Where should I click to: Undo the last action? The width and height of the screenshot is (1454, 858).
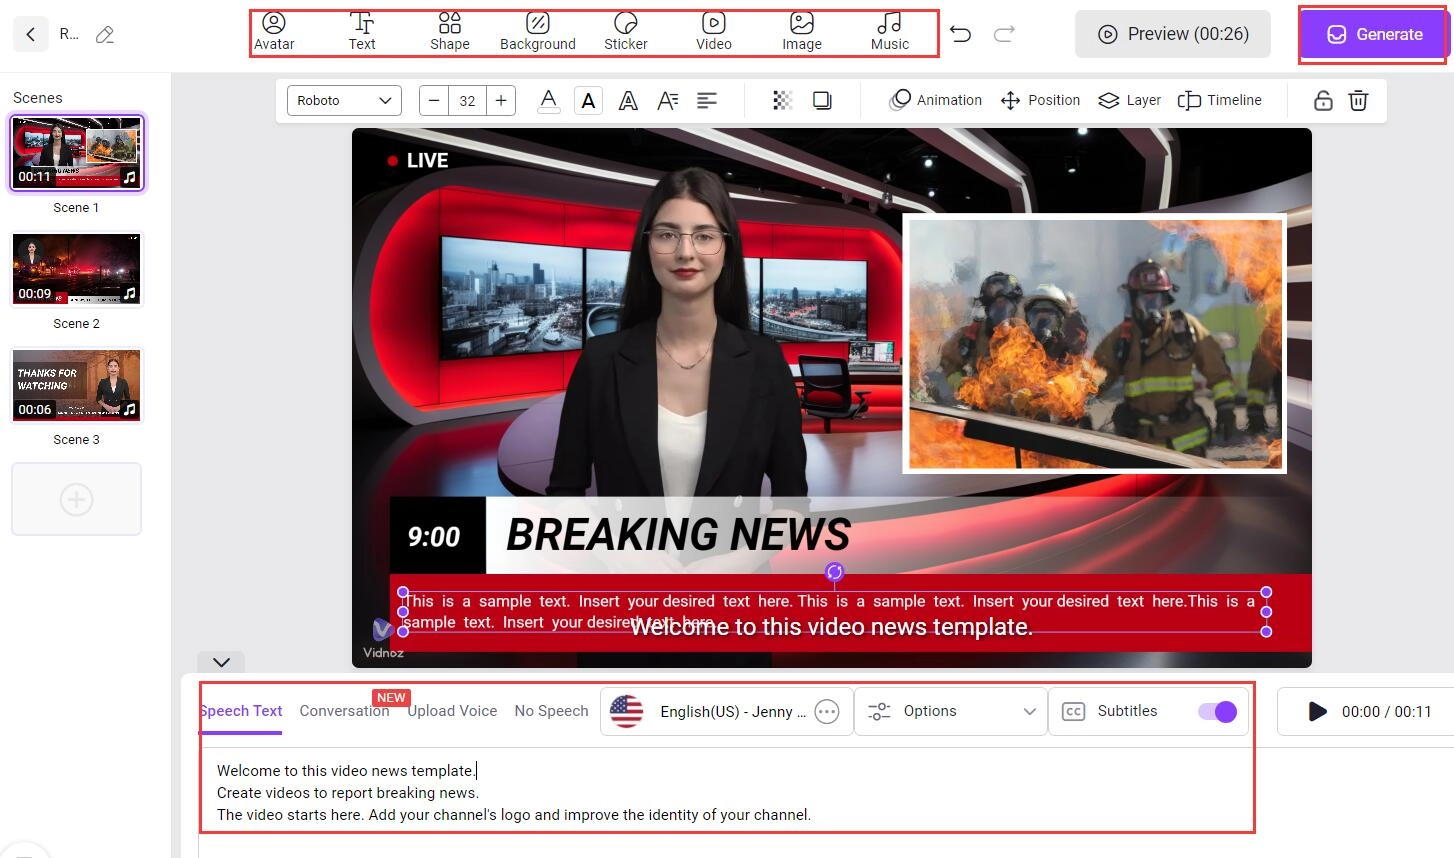coord(960,34)
